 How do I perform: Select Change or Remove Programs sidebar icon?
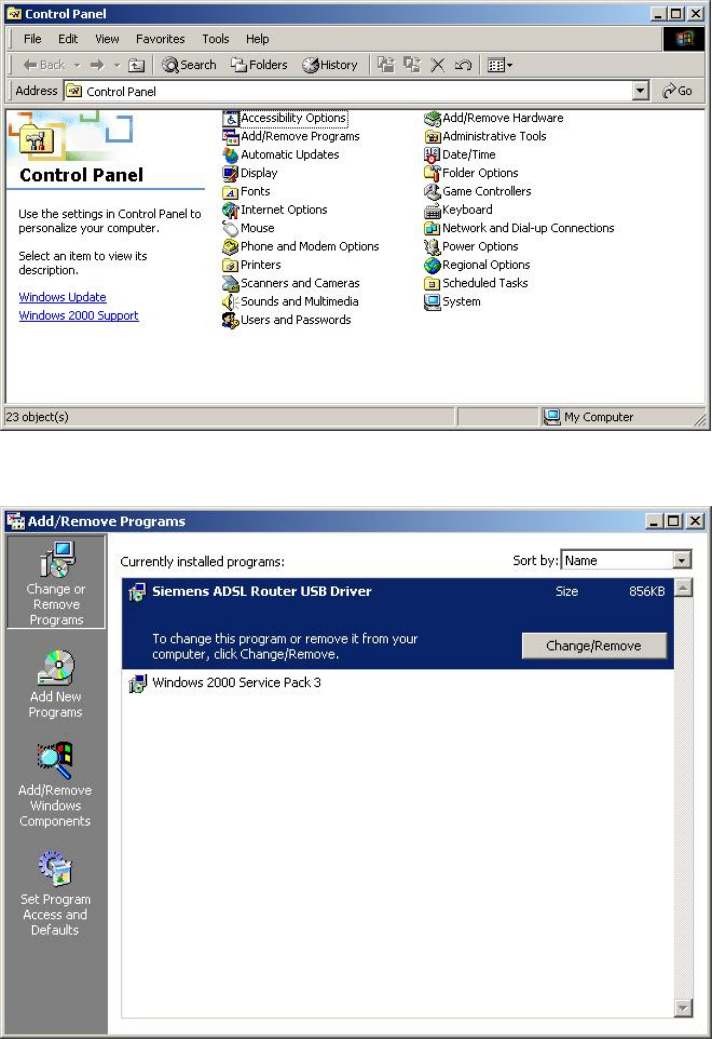pos(56,582)
